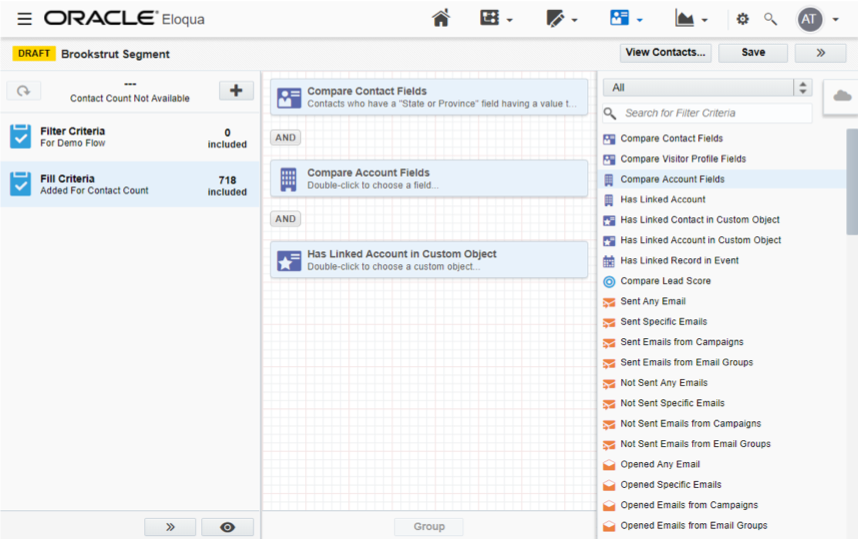This screenshot has height=539, width=858.
Task: Click the Compare Account Fields building icon on canvas
Action: [288, 179]
